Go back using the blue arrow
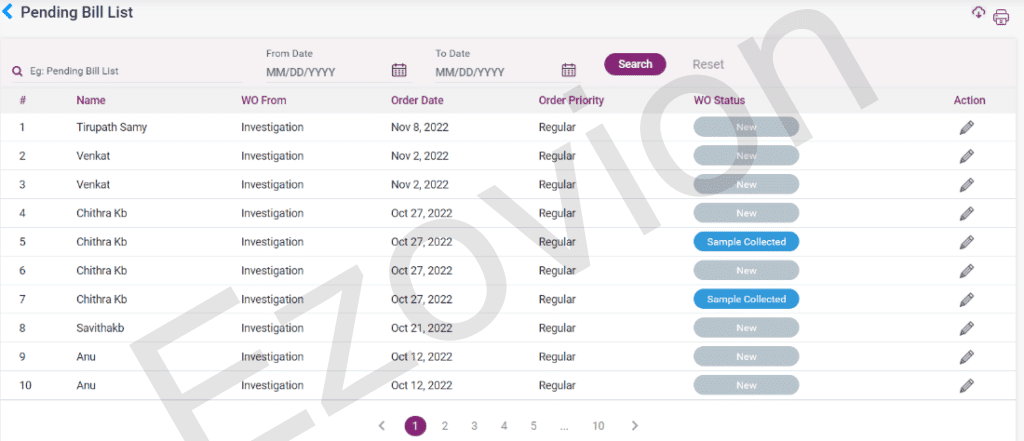The width and height of the screenshot is (1024, 441). (x=8, y=12)
